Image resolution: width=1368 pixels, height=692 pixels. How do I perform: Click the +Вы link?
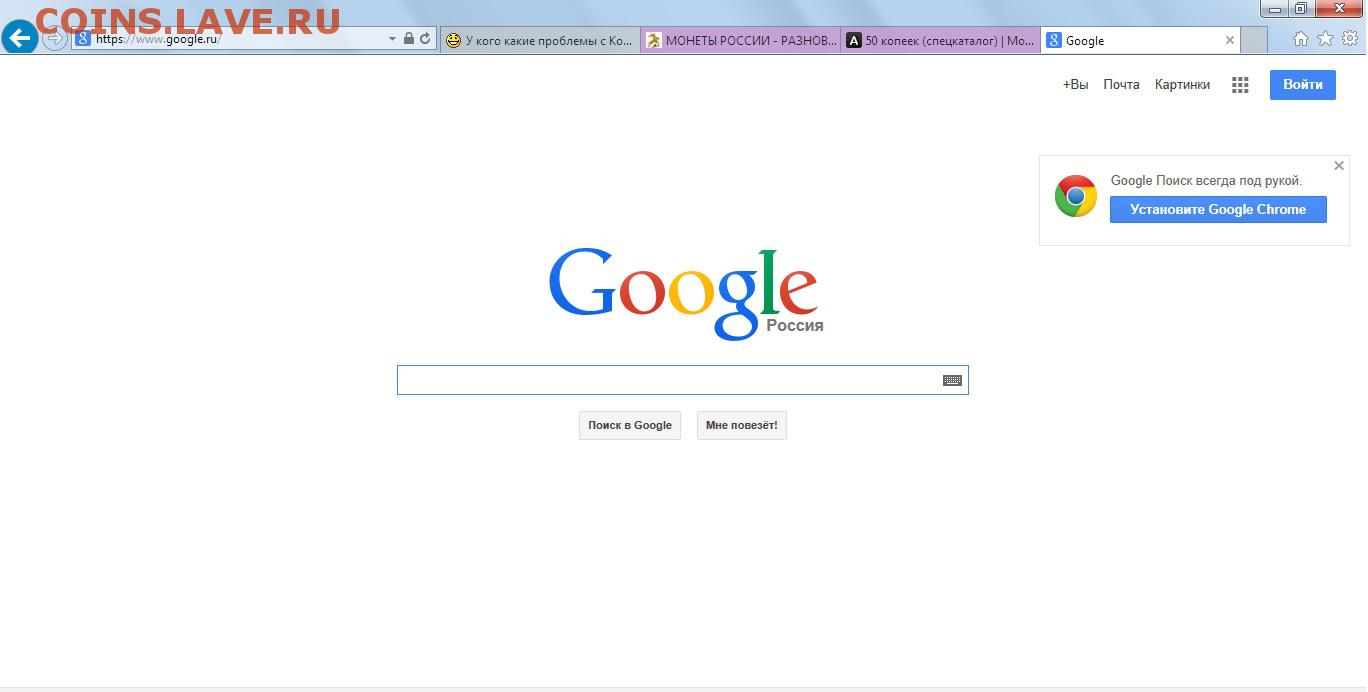(x=1075, y=85)
